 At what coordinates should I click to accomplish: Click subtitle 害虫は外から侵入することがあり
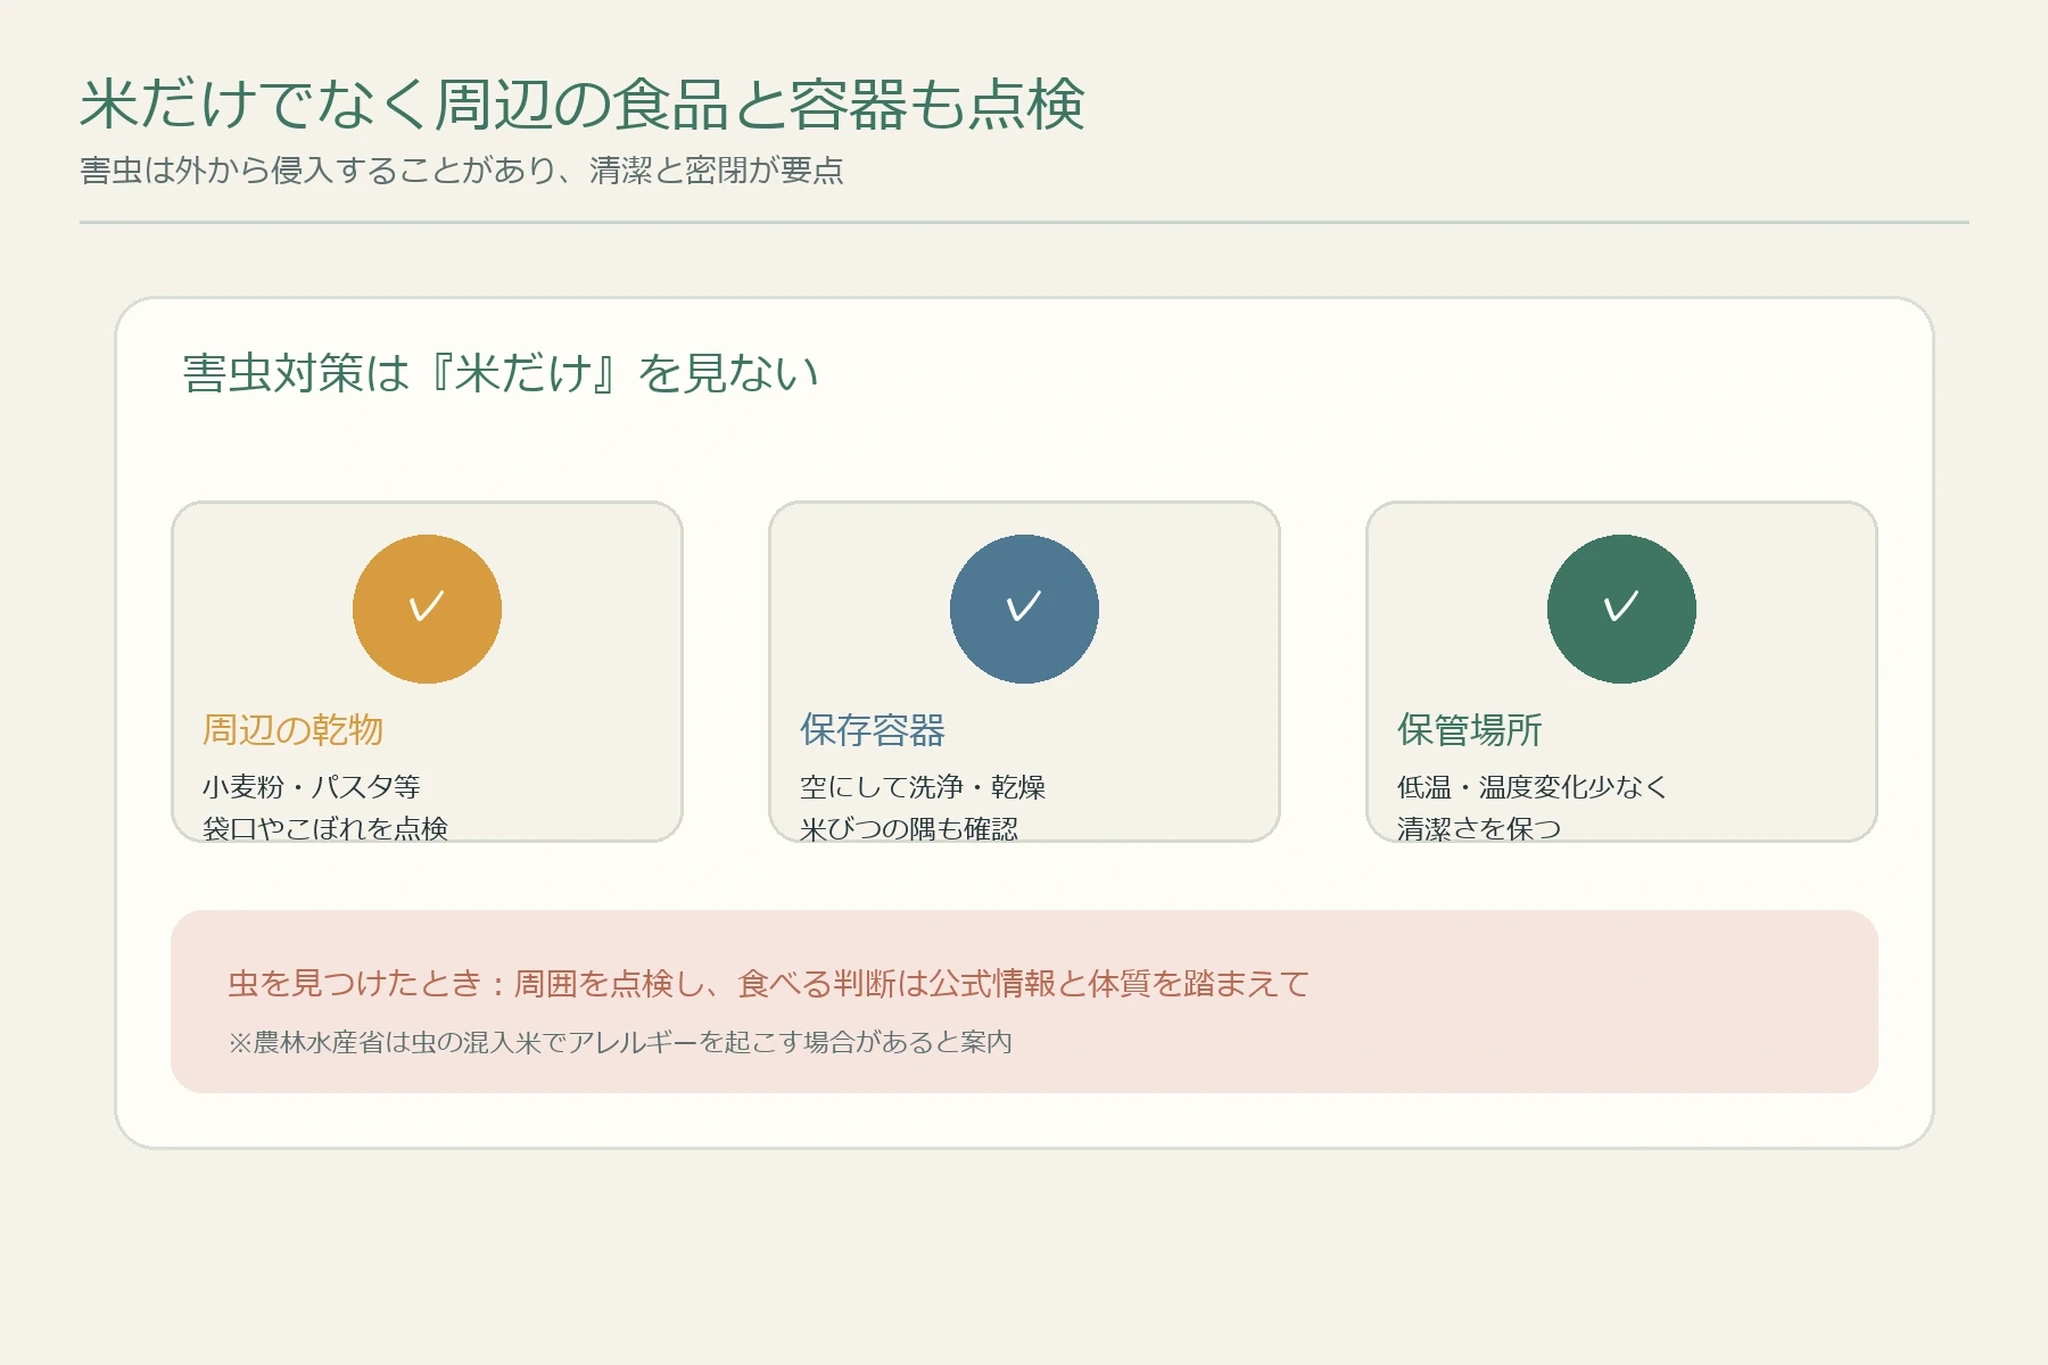pyautogui.click(x=316, y=170)
